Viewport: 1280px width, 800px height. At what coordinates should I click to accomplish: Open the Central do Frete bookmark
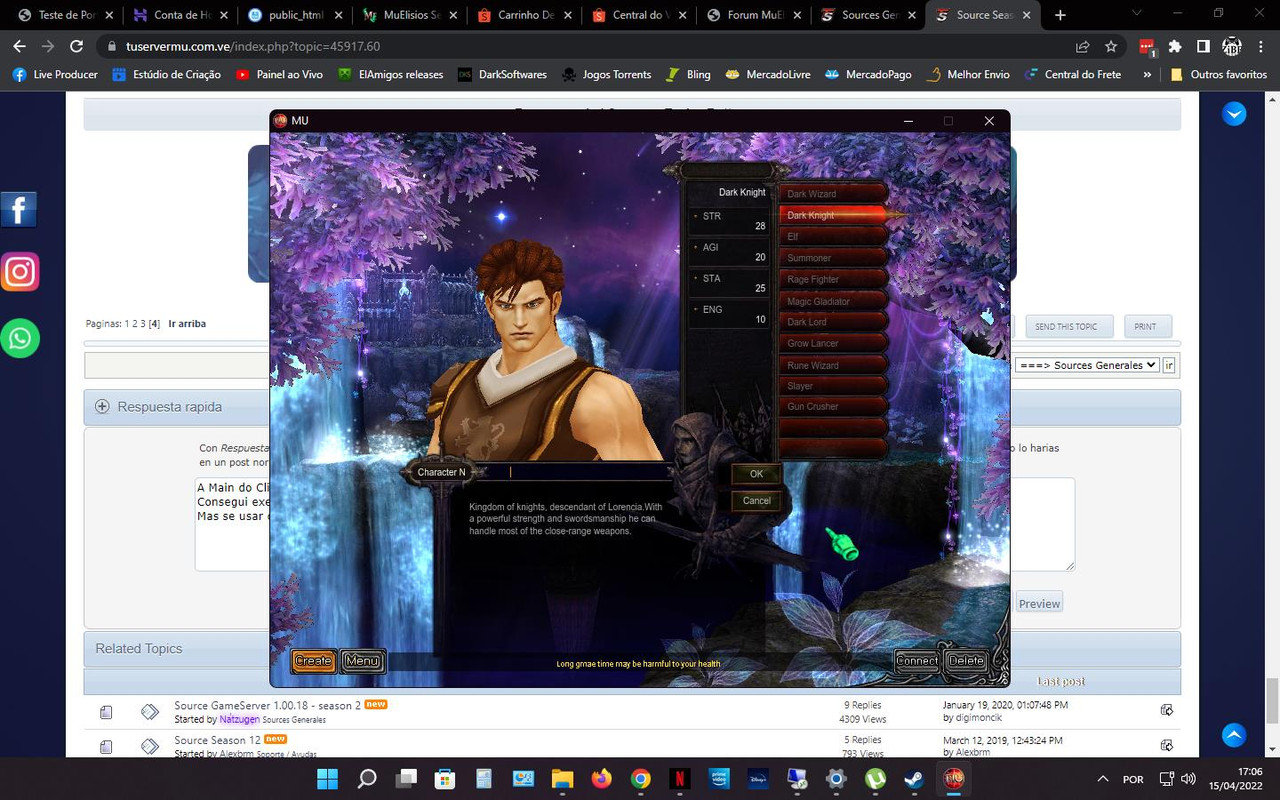click(1072, 74)
